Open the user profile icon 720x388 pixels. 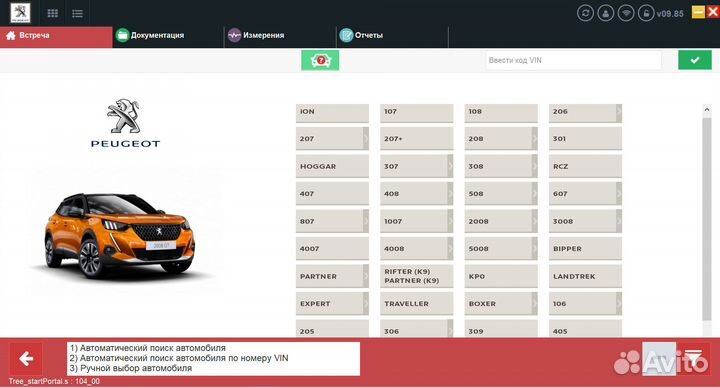(605, 13)
